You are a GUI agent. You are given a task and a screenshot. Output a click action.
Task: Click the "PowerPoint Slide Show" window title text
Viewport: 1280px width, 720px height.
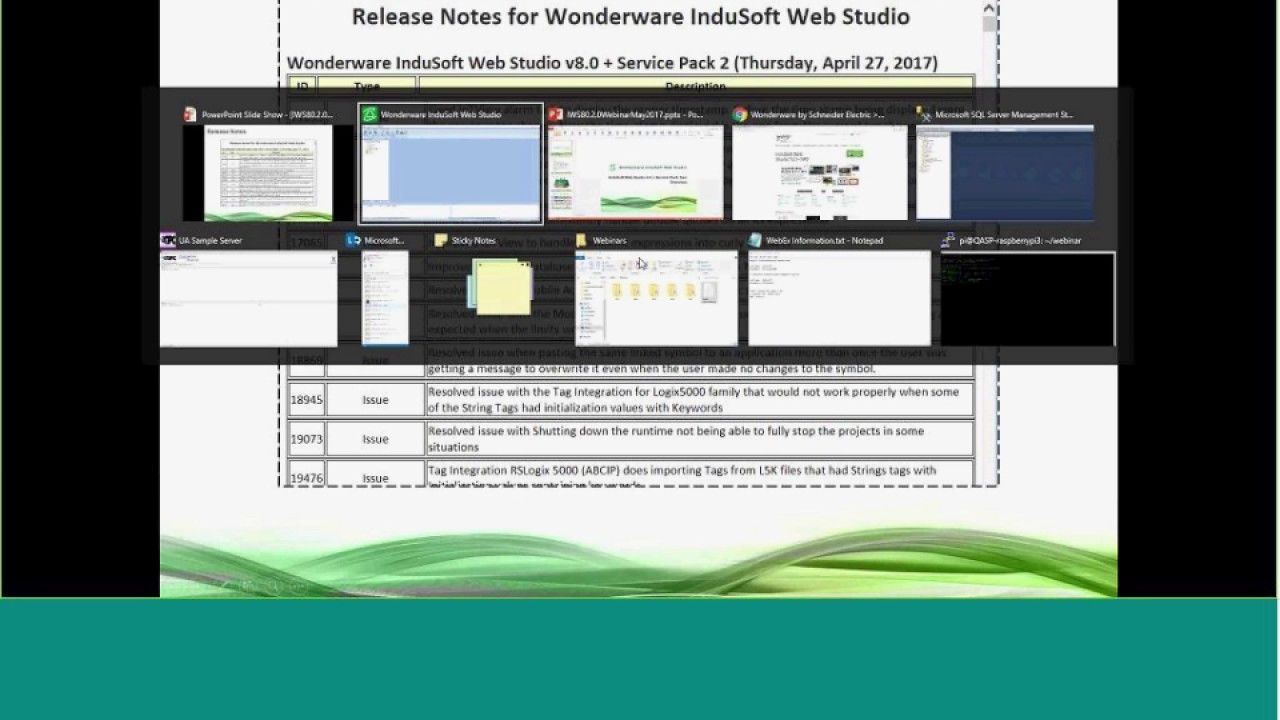267,115
